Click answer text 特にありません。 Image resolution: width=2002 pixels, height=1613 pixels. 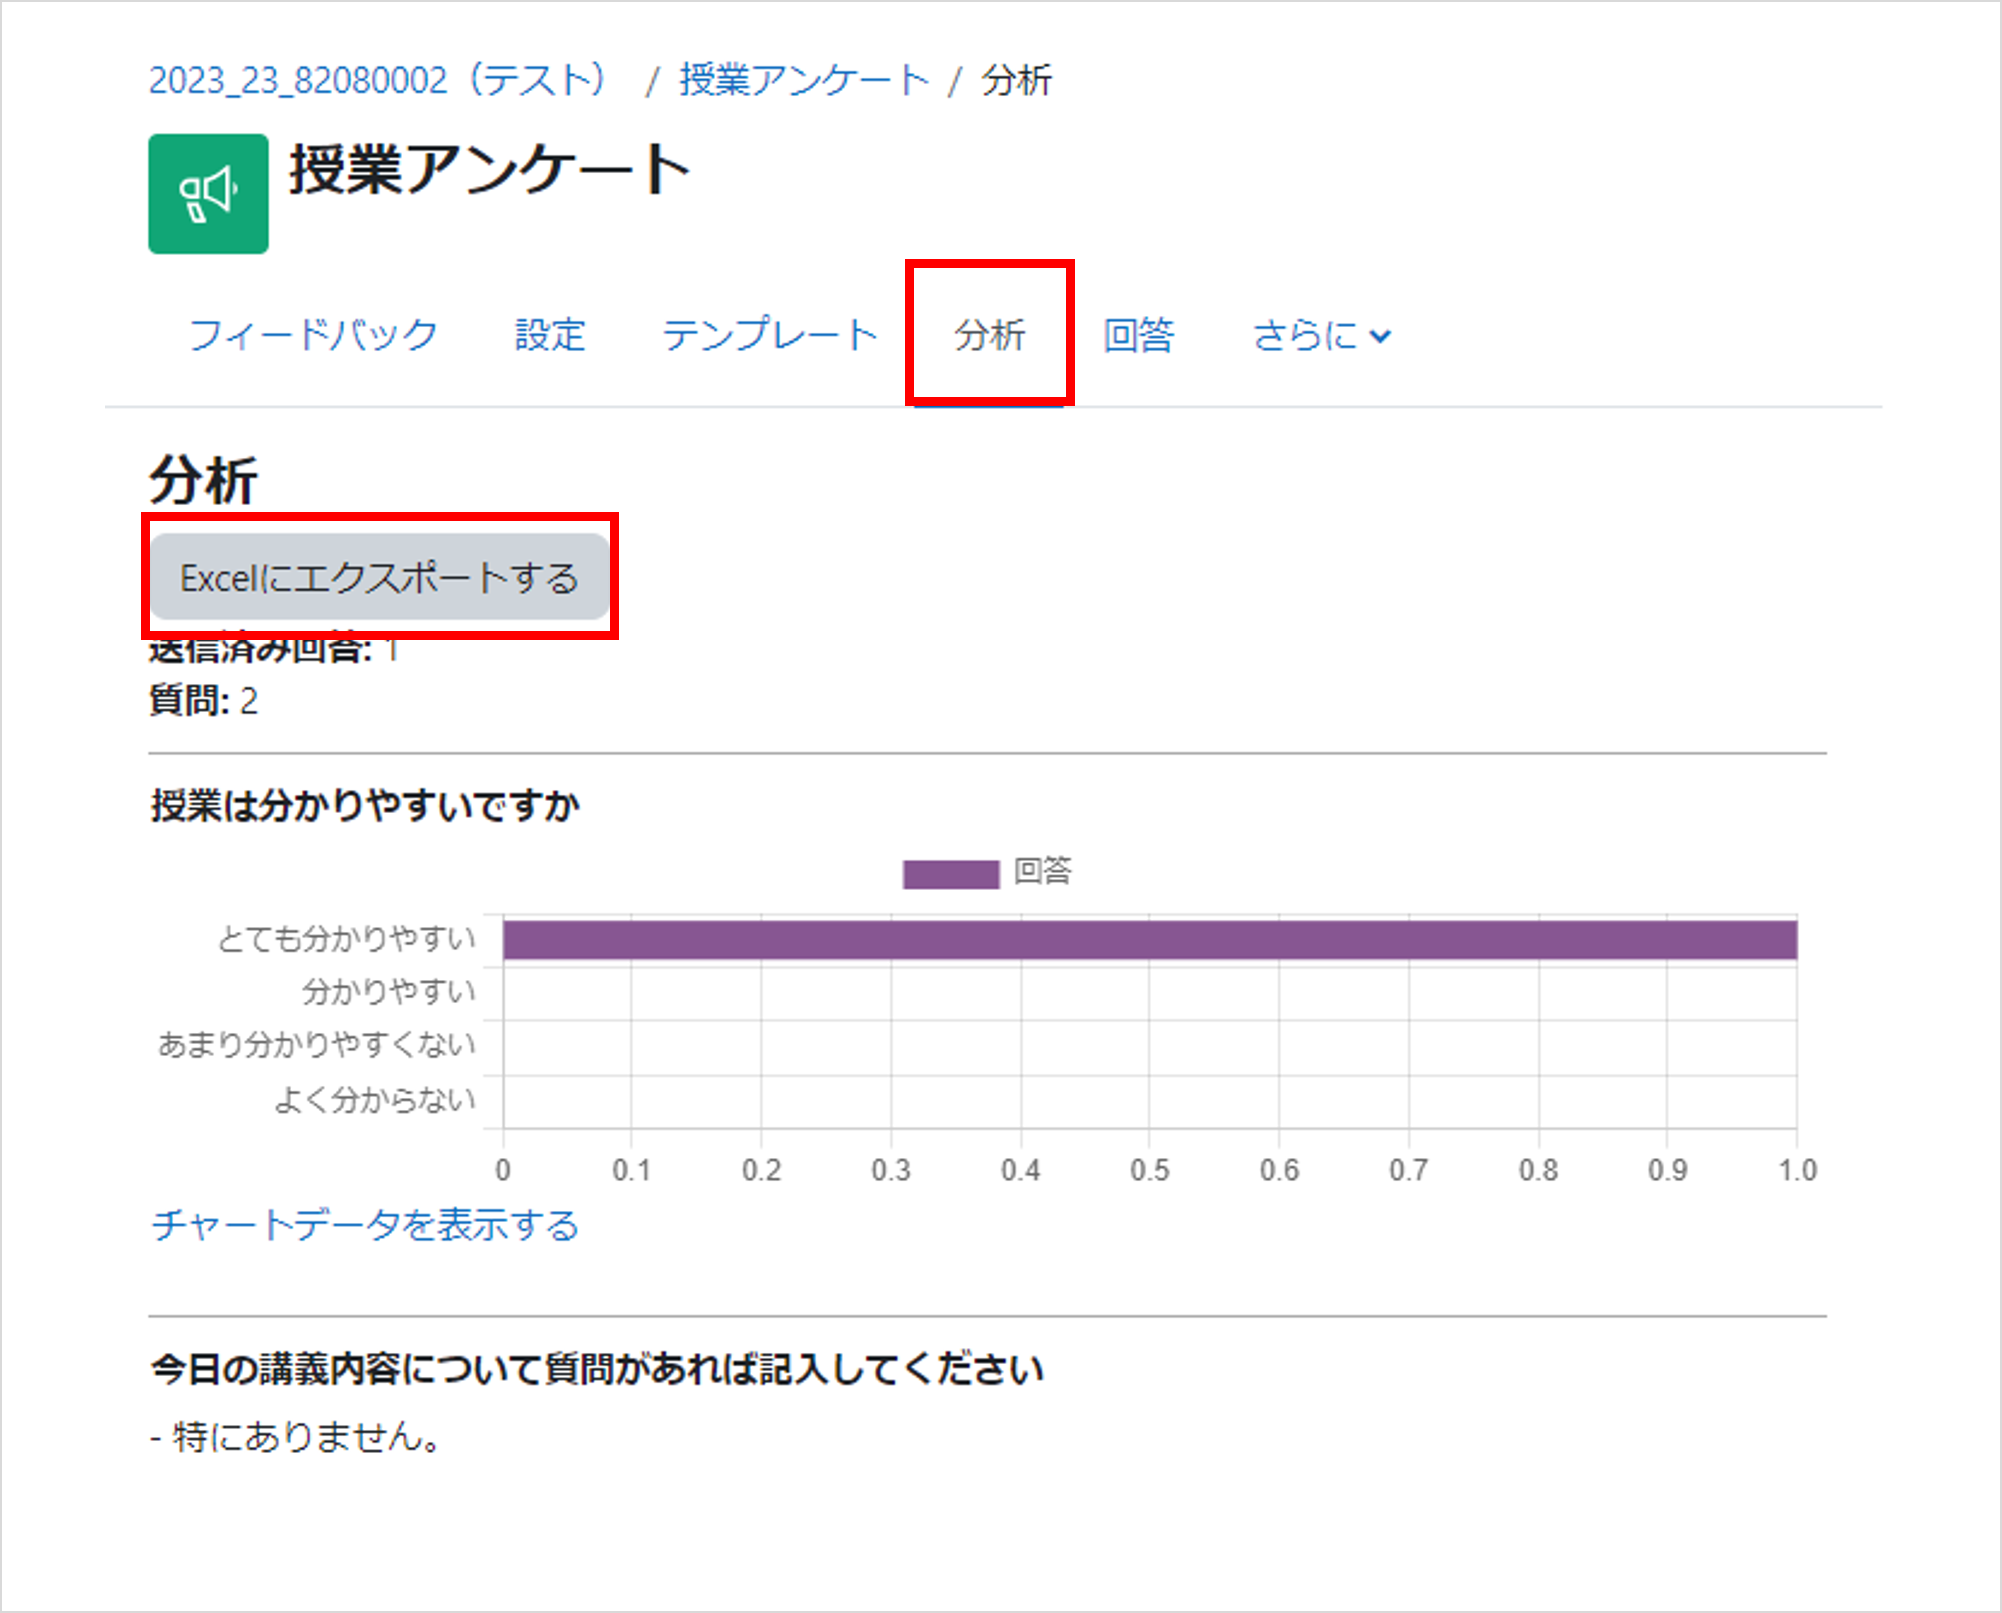306,1437
